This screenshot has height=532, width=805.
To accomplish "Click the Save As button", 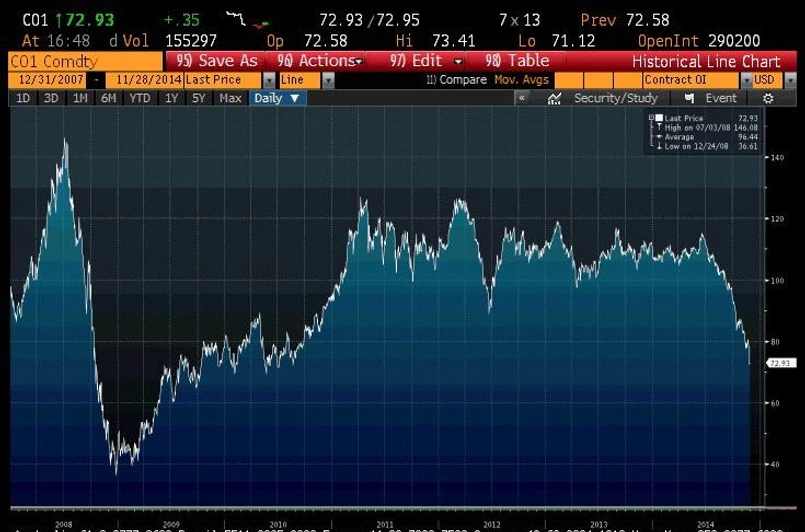I will 216,61.
